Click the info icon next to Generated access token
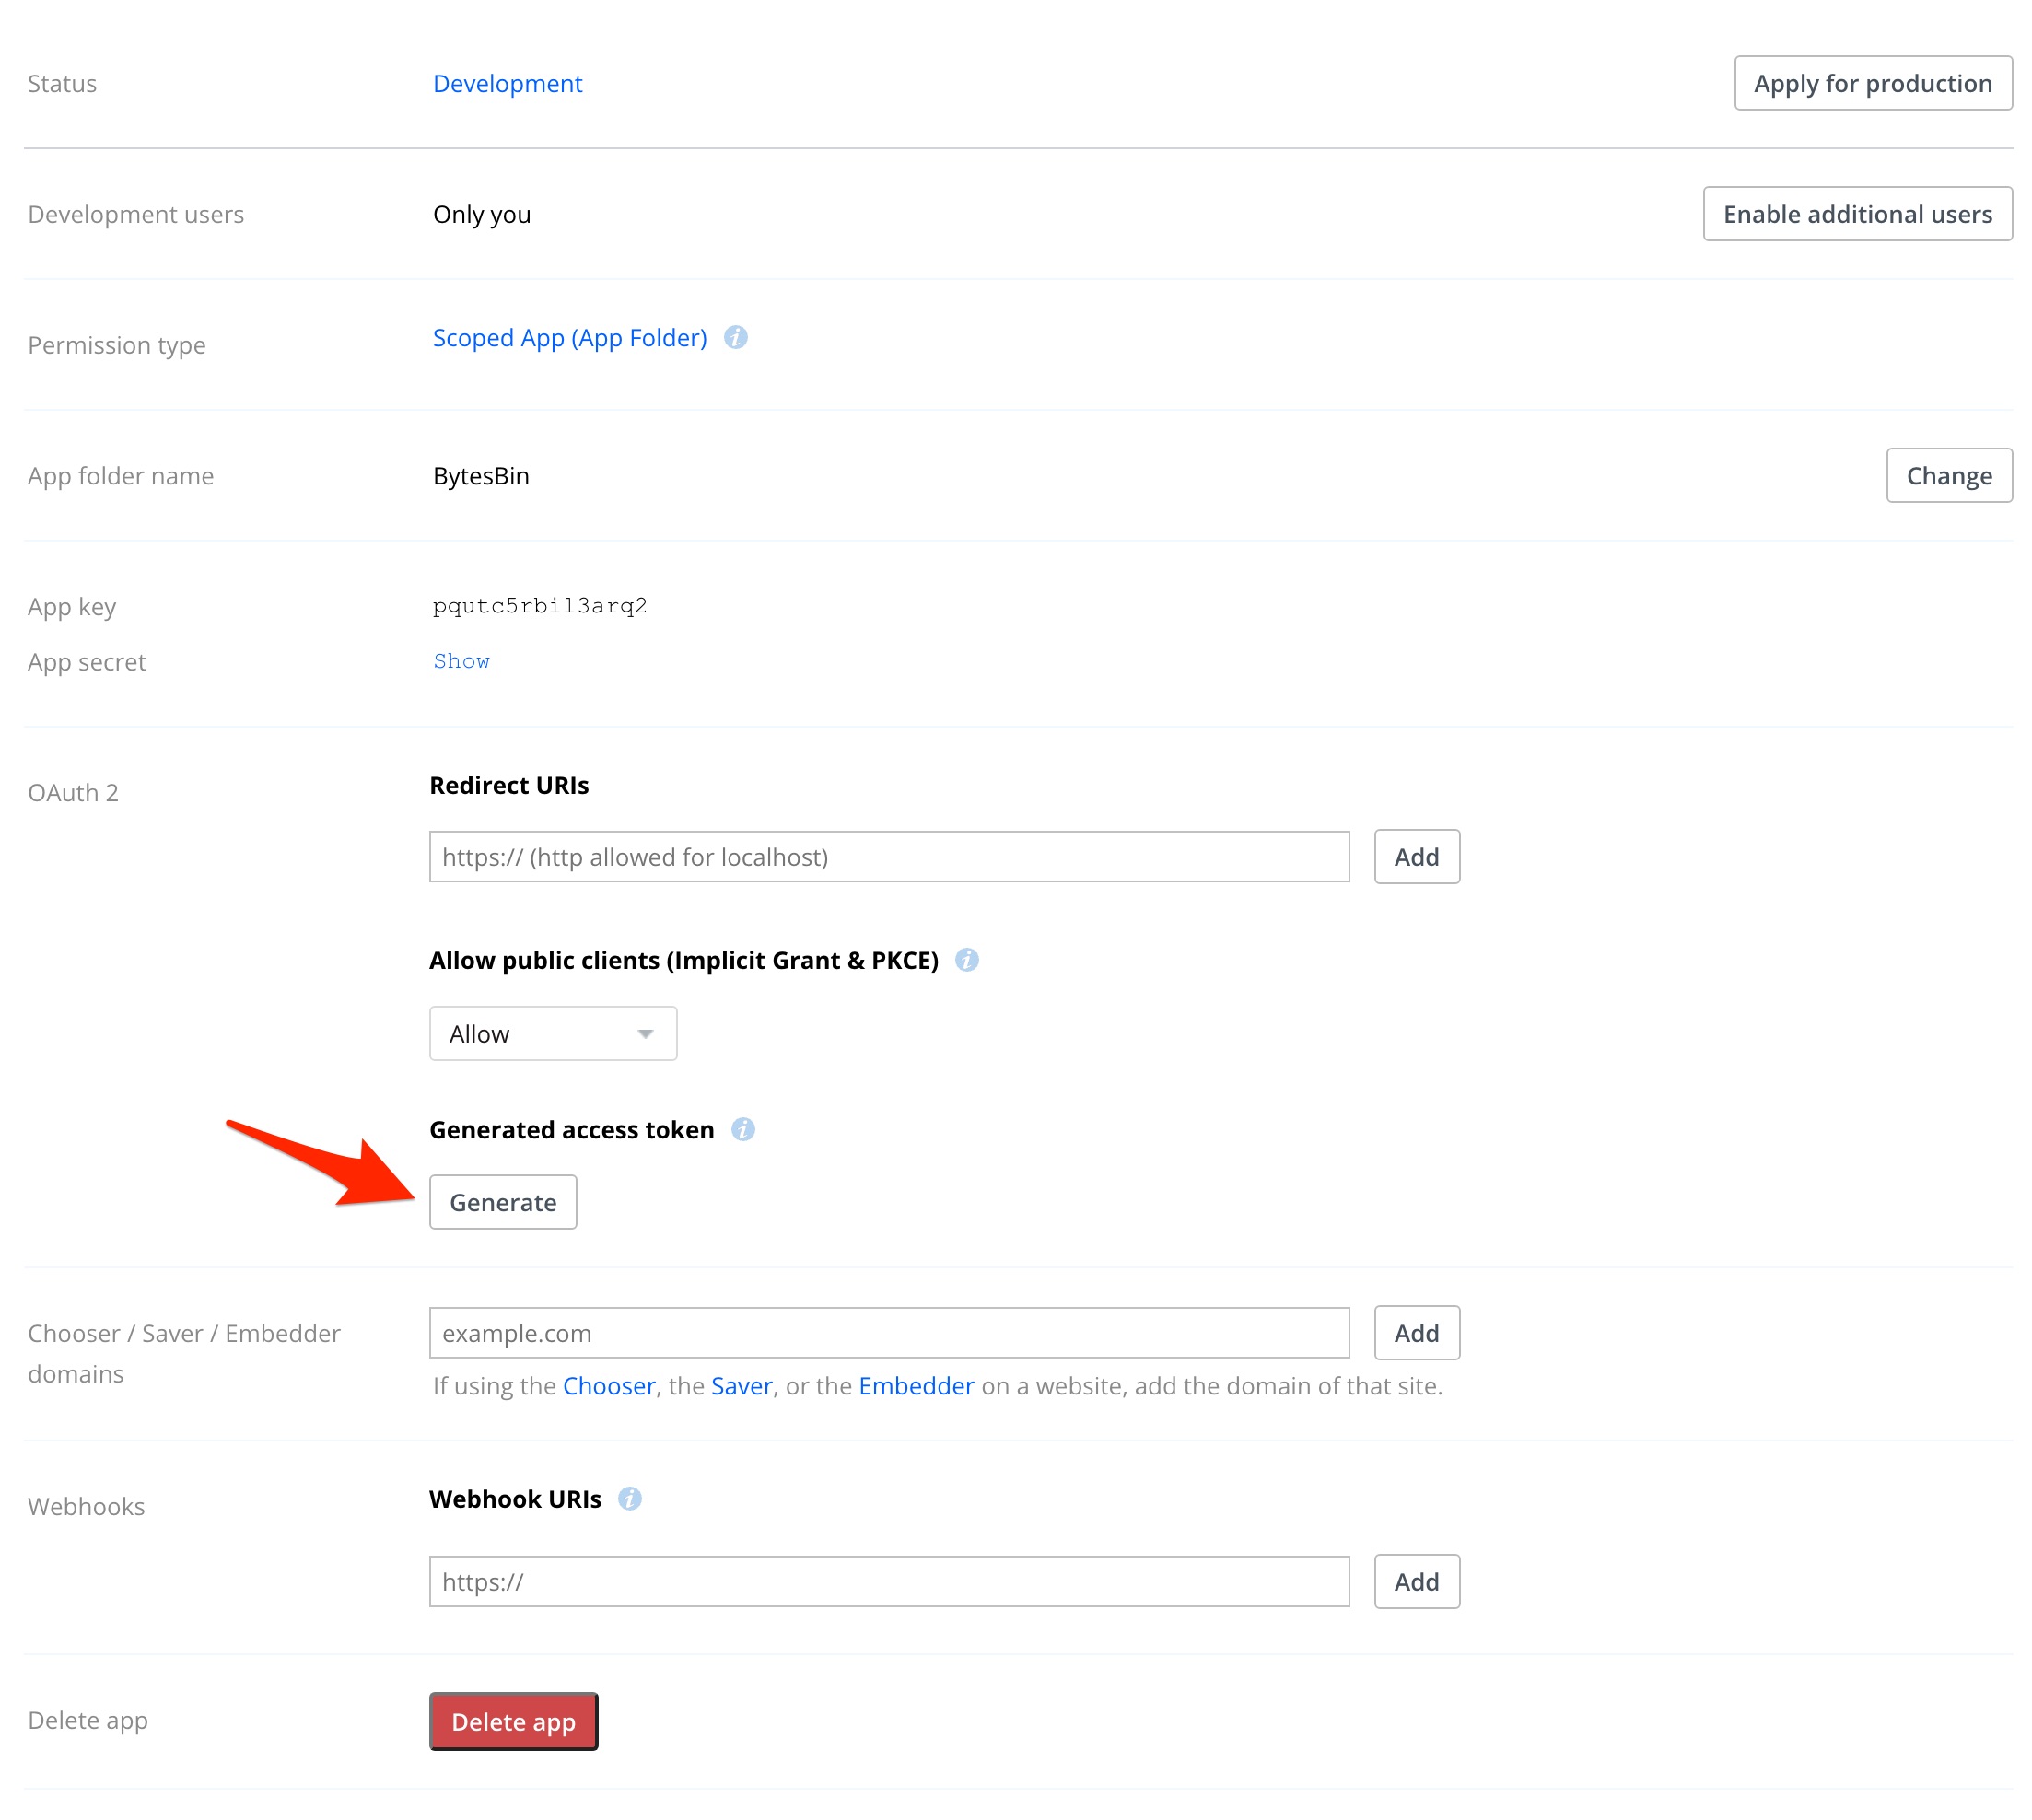 pyautogui.click(x=740, y=1128)
